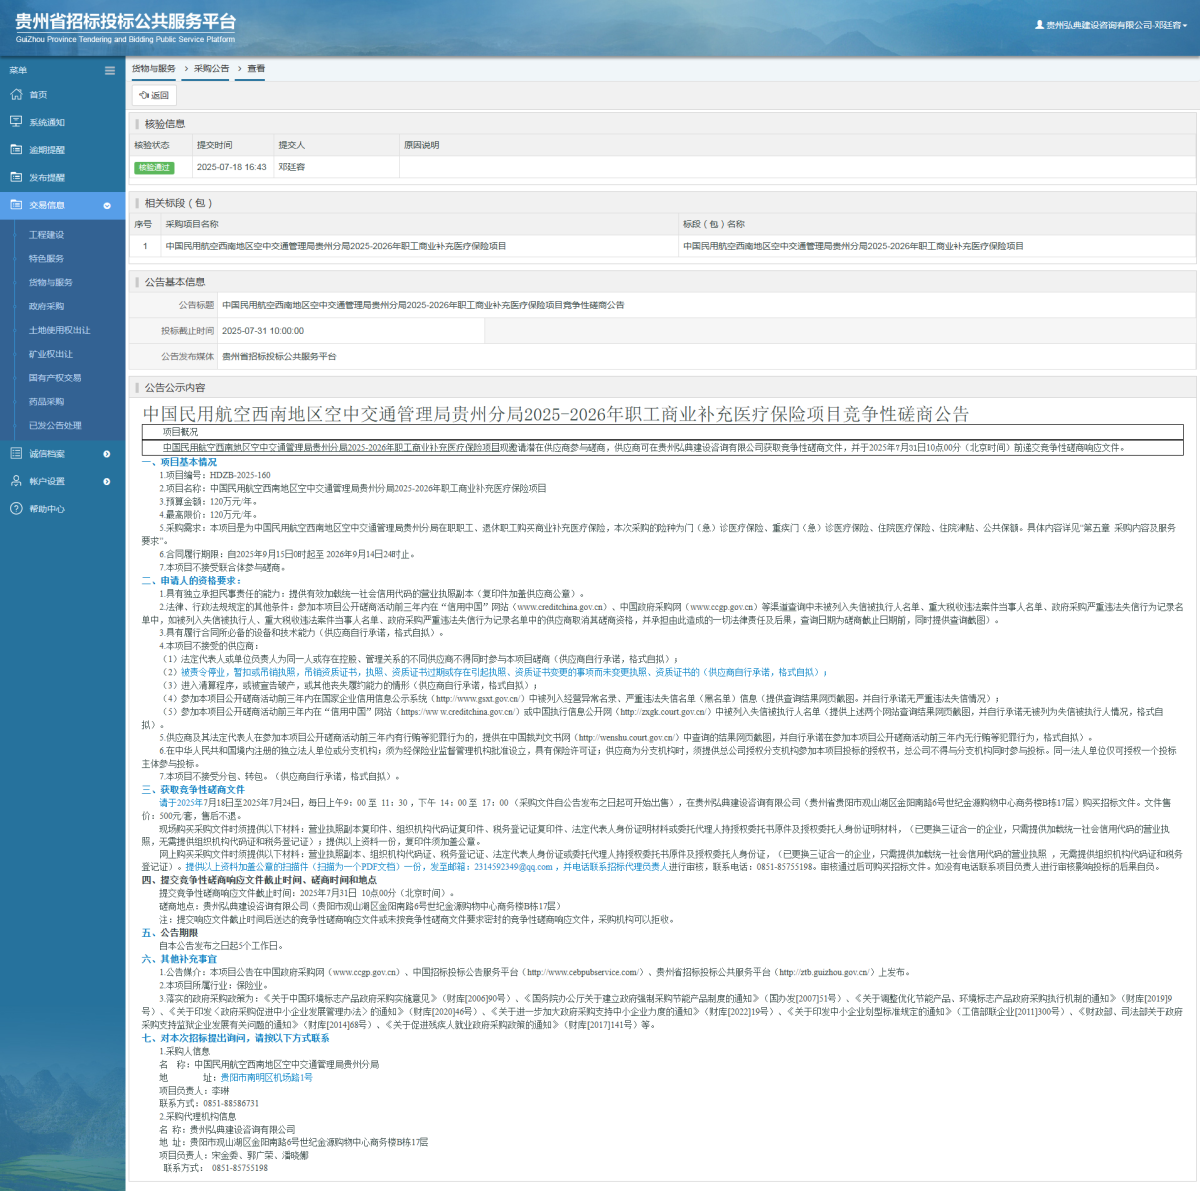Select 货物与服务 in the sidebar submenu
This screenshot has height=1191, width=1200.
click(x=51, y=283)
